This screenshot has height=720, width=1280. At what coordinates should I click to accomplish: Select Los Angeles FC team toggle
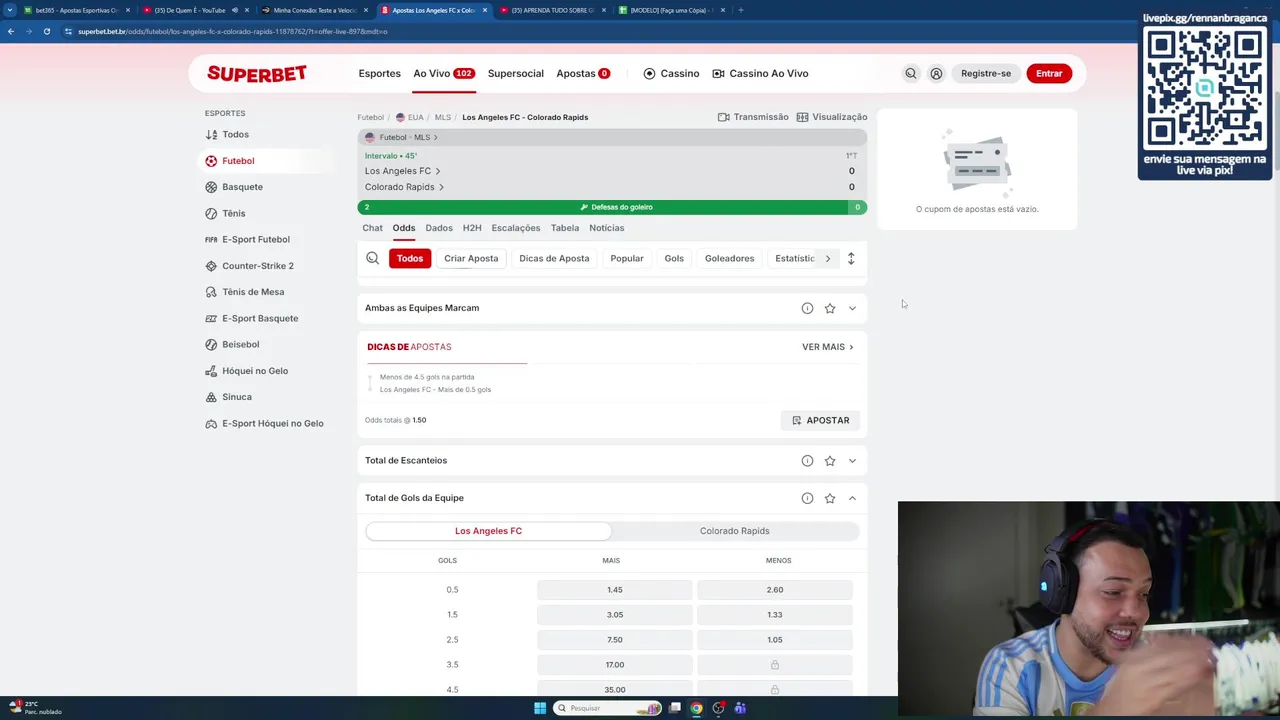[x=488, y=531]
